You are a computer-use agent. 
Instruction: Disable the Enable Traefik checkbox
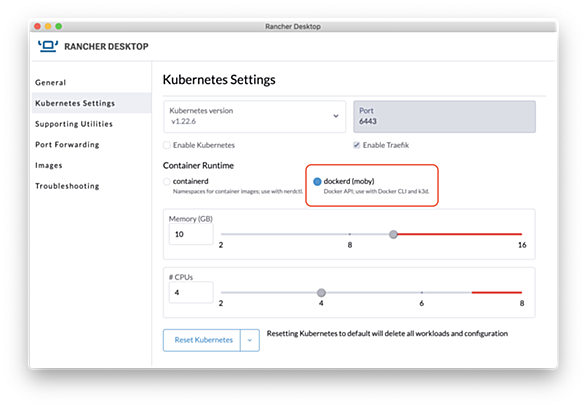(x=357, y=145)
